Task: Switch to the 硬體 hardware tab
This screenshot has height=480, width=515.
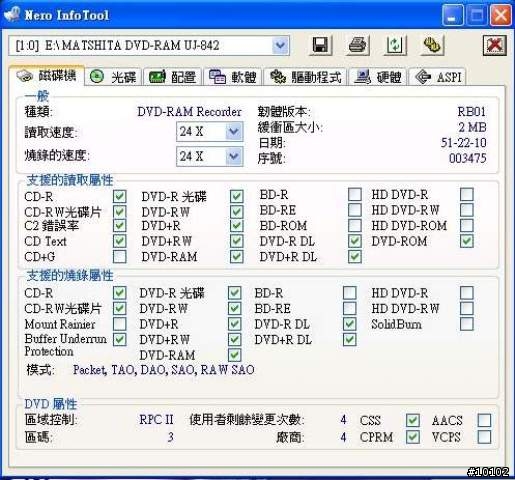Action: tap(378, 77)
